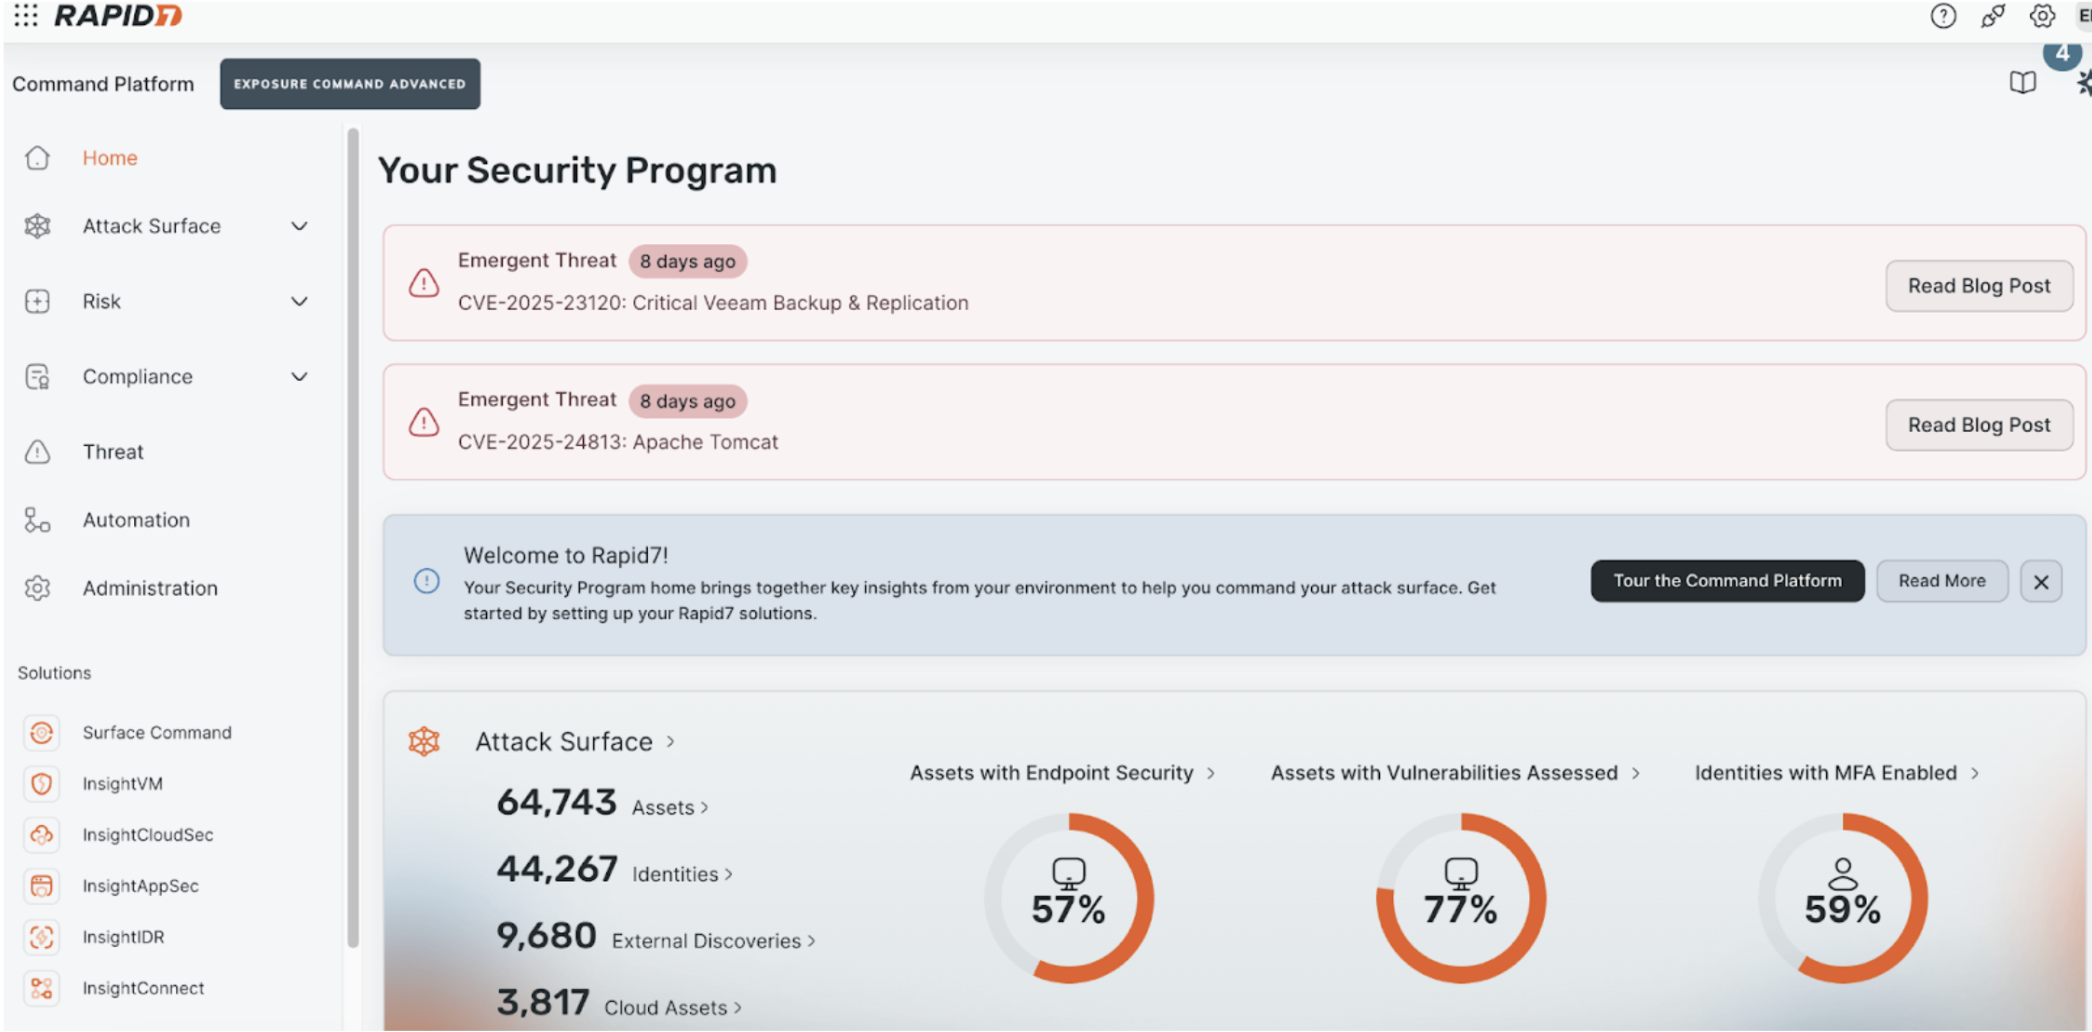Launch the Surface Command solution icon
Image resolution: width=2092 pixels, height=1032 pixels.
[42, 733]
